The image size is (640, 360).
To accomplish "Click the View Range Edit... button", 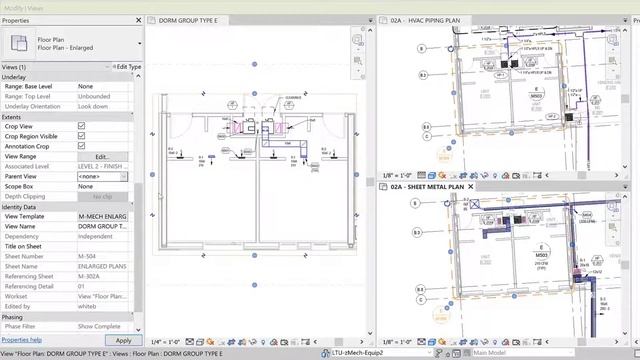I will (x=102, y=156).
